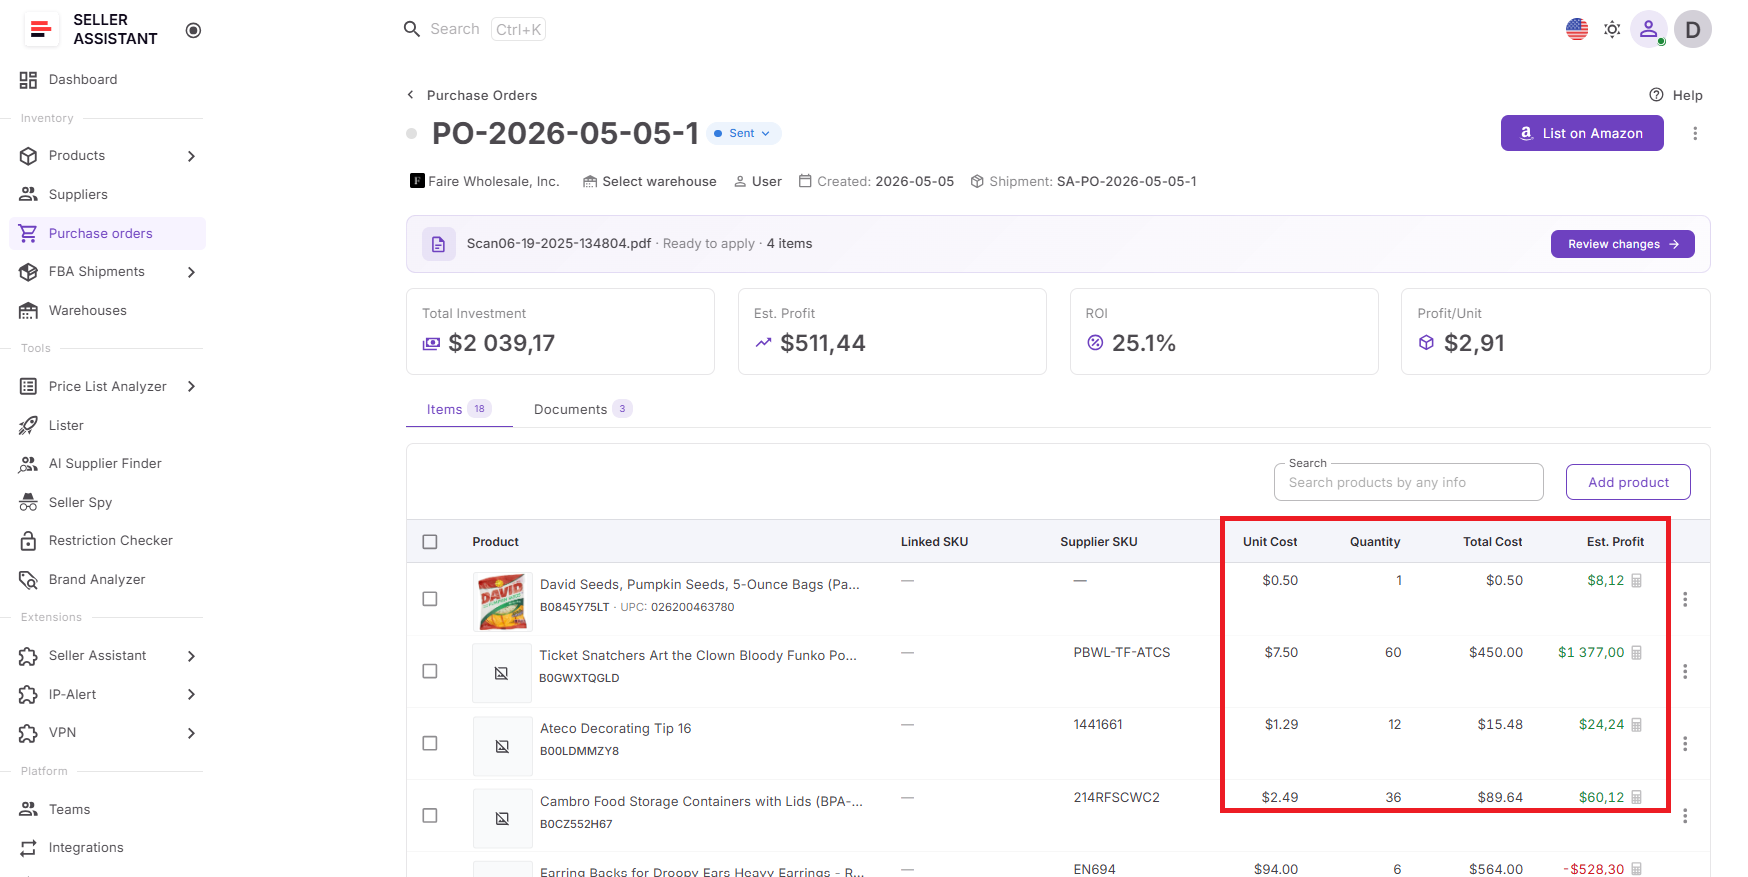The height and width of the screenshot is (877, 1748).
Task: Open the US flag language selector
Action: (1577, 29)
